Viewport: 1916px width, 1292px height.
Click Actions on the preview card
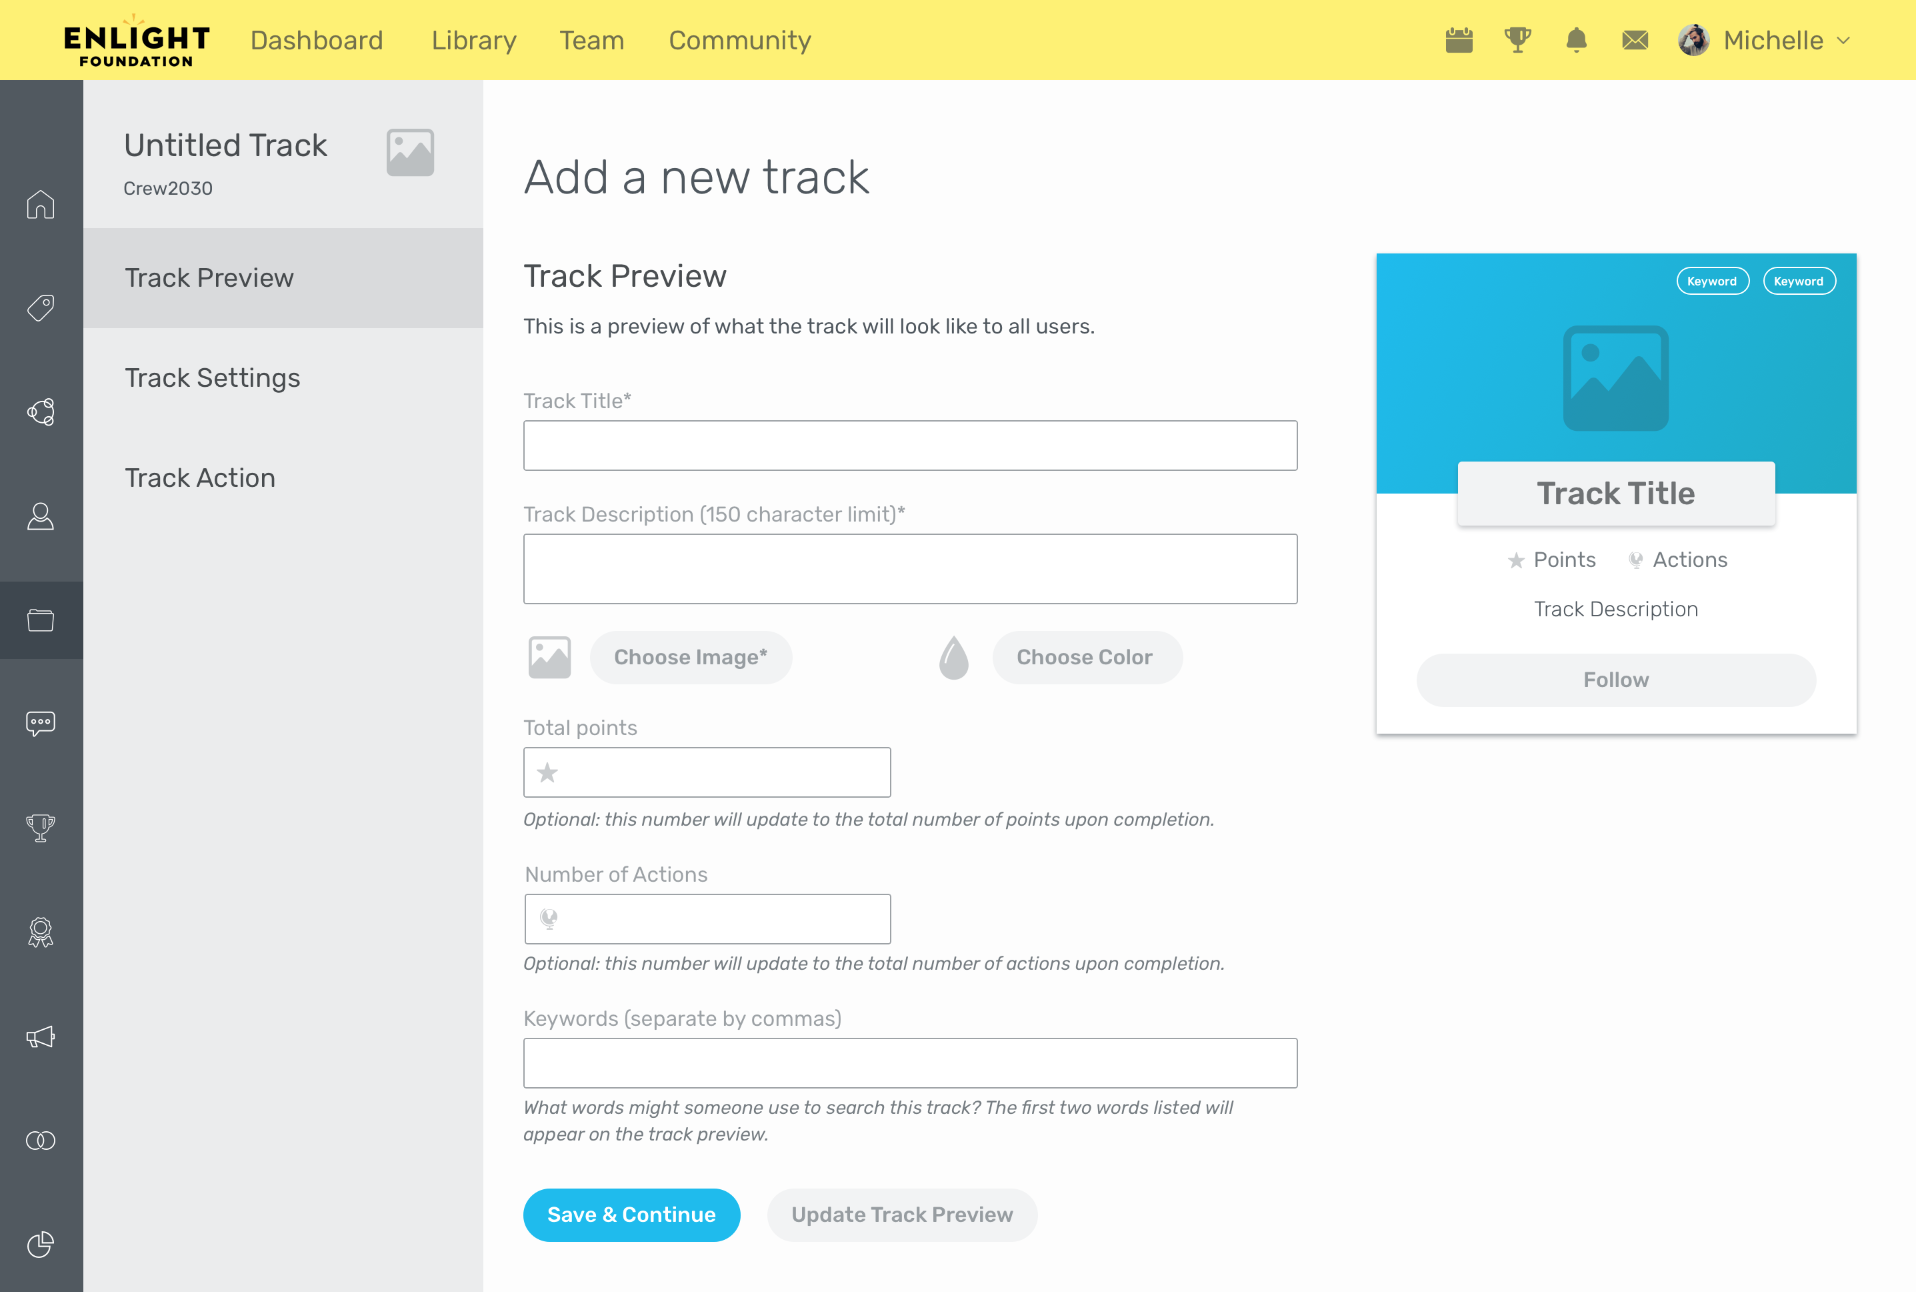[1679, 560]
